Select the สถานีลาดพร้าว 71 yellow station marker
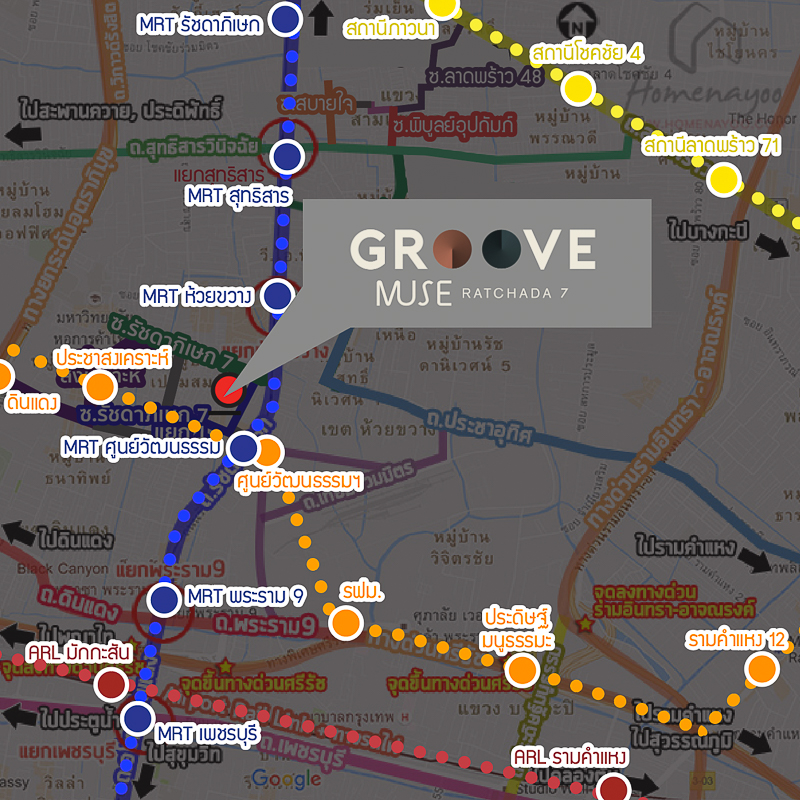Viewport: 800px width, 800px height. tap(723, 179)
